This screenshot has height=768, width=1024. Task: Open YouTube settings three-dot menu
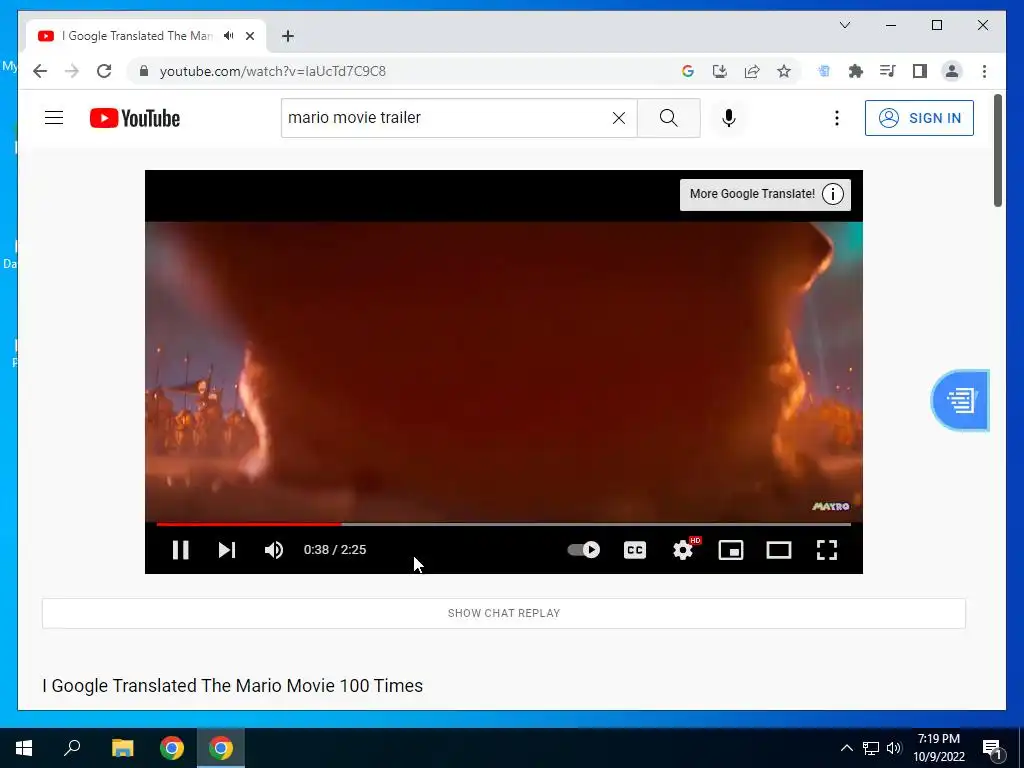click(x=837, y=118)
